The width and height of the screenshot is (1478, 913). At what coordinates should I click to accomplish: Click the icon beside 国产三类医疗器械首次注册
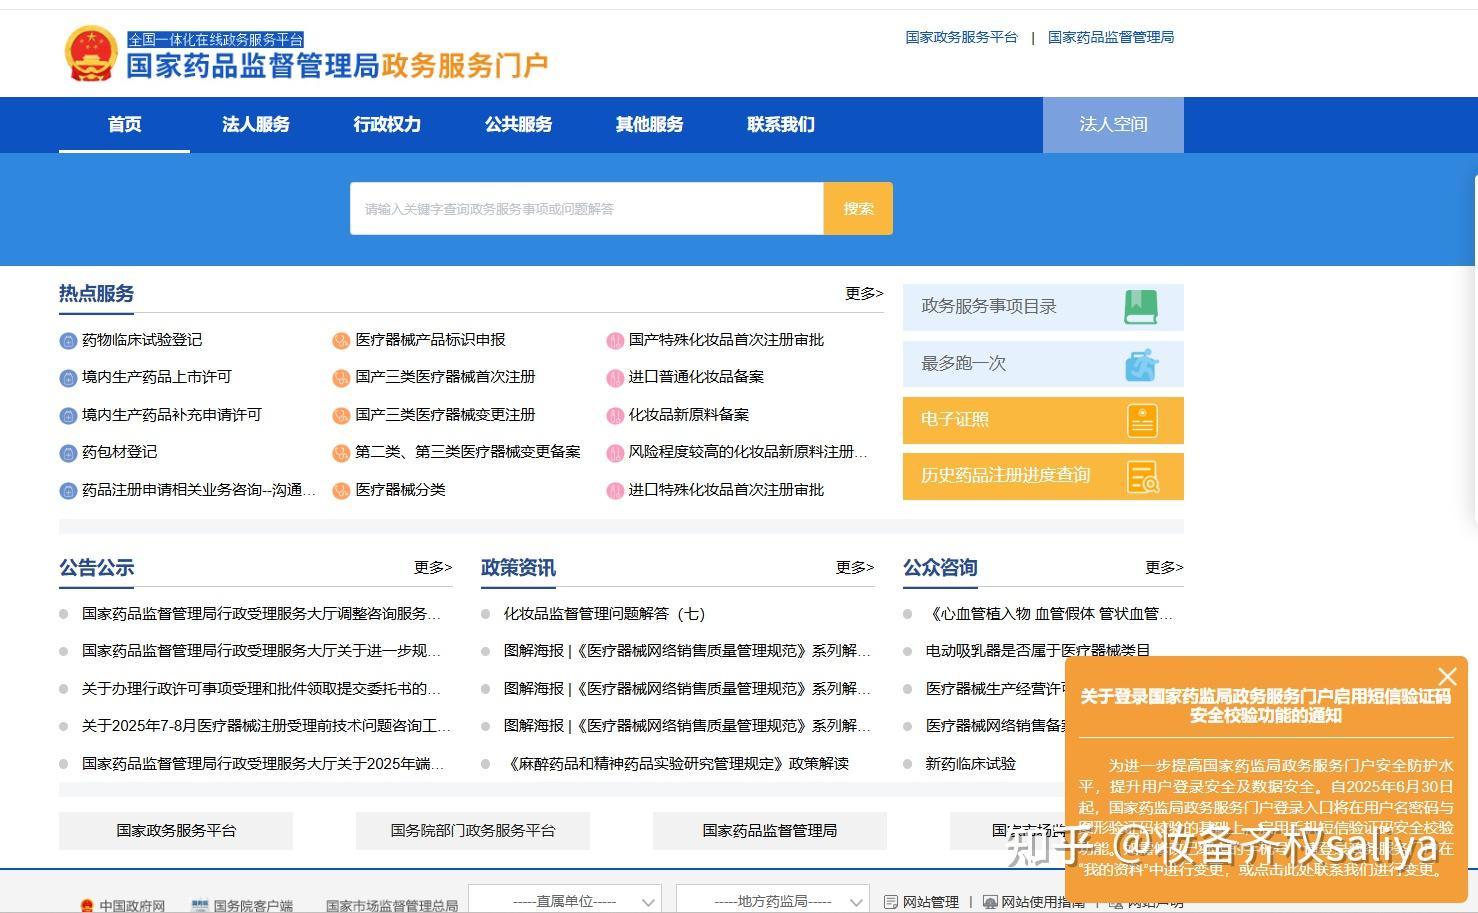click(x=341, y=378)
